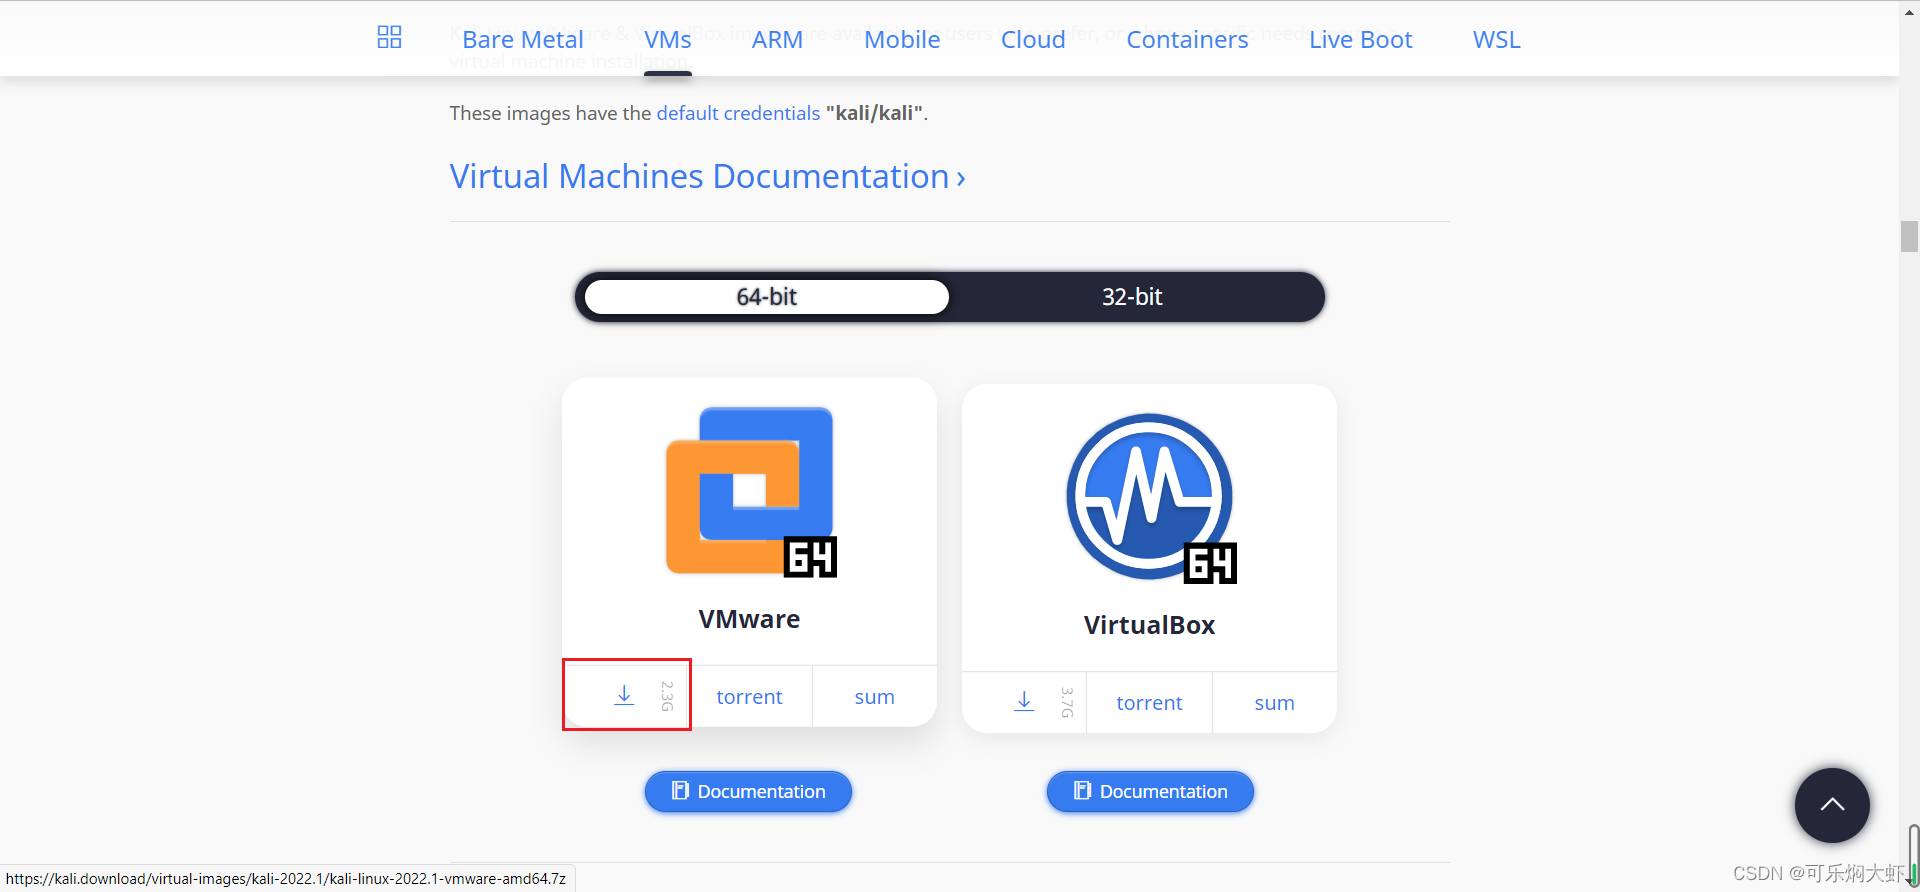Go to the VMs tab
The width and height of the screenshot is (1920, 892).
668,40
